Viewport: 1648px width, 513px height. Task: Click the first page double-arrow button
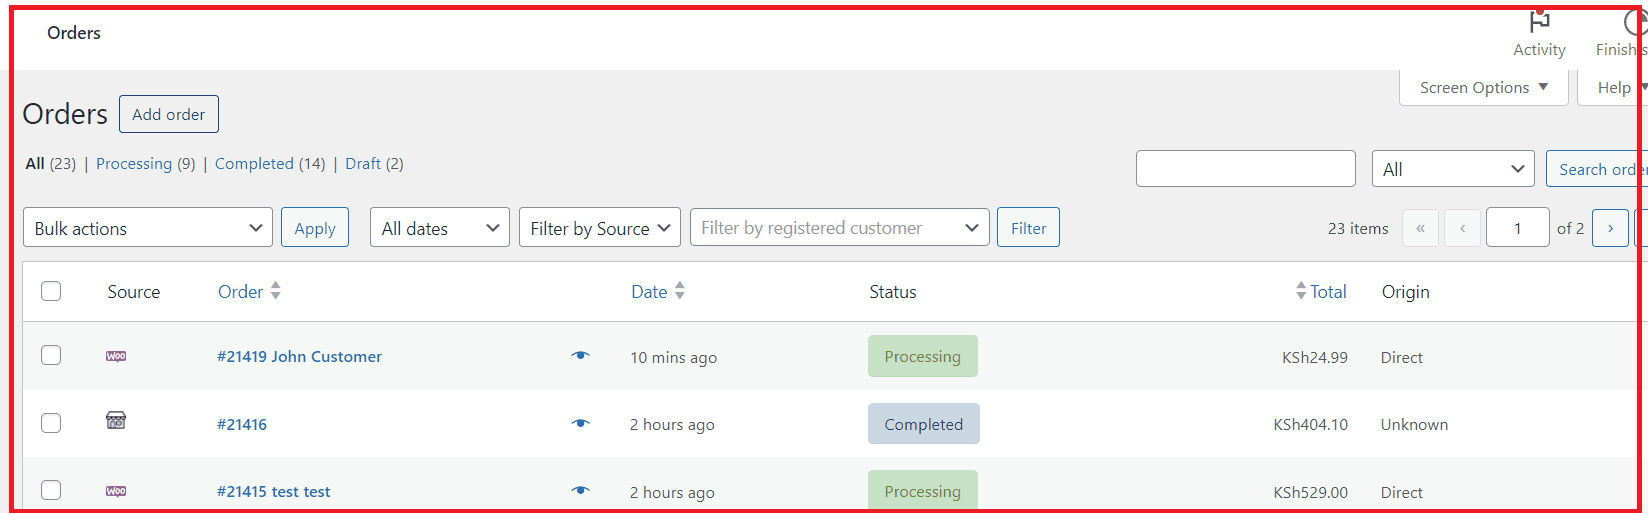pyautogui.click(x=1420, y=228)
